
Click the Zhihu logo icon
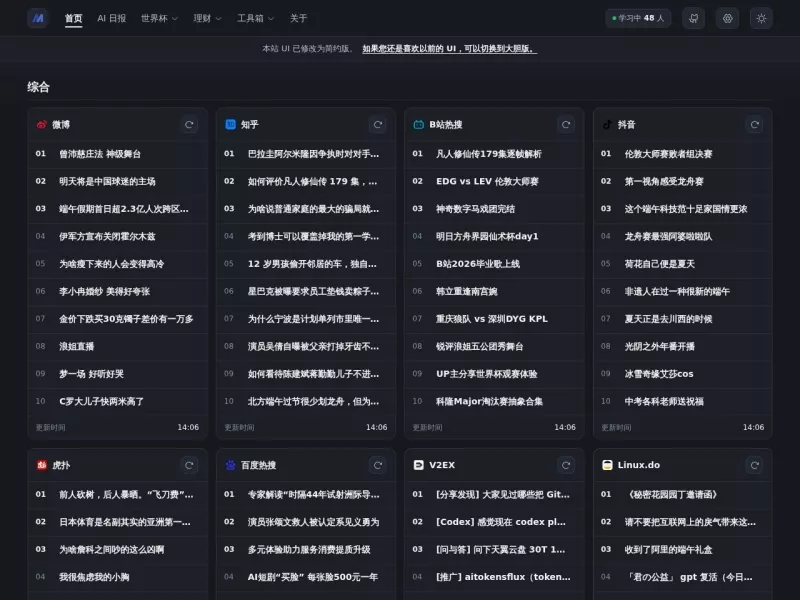(230, 124)
